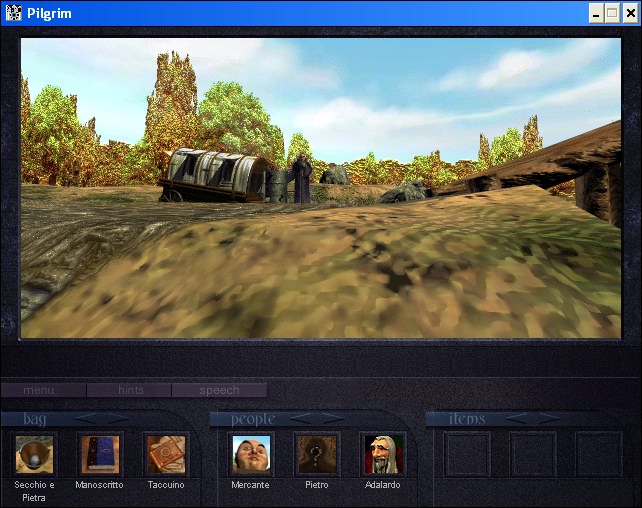Select the Manoscritto book in the bag
This screenshot has width=642, height=508.
pos(100,454)
